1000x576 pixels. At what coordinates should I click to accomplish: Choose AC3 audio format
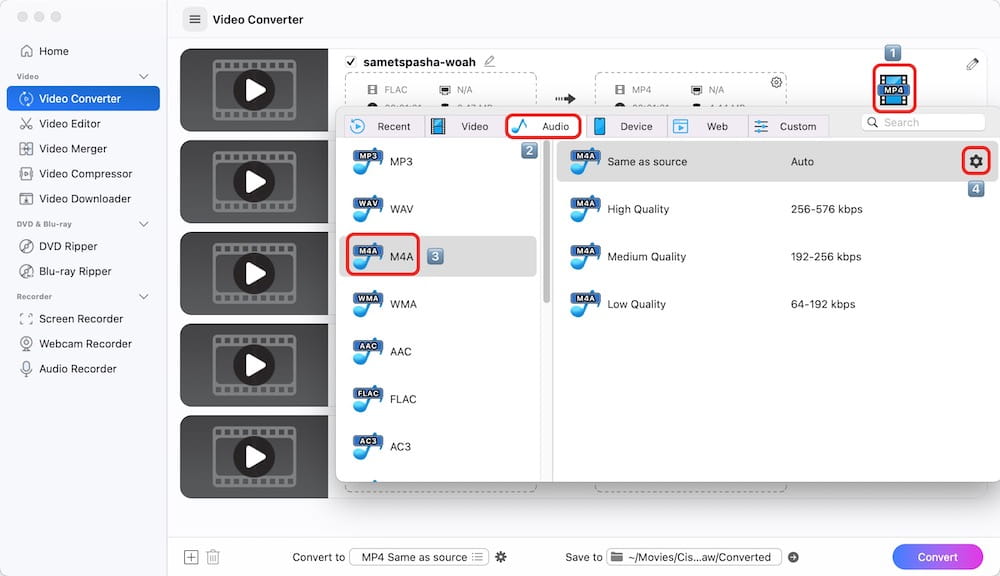click(x=438, y=447)
